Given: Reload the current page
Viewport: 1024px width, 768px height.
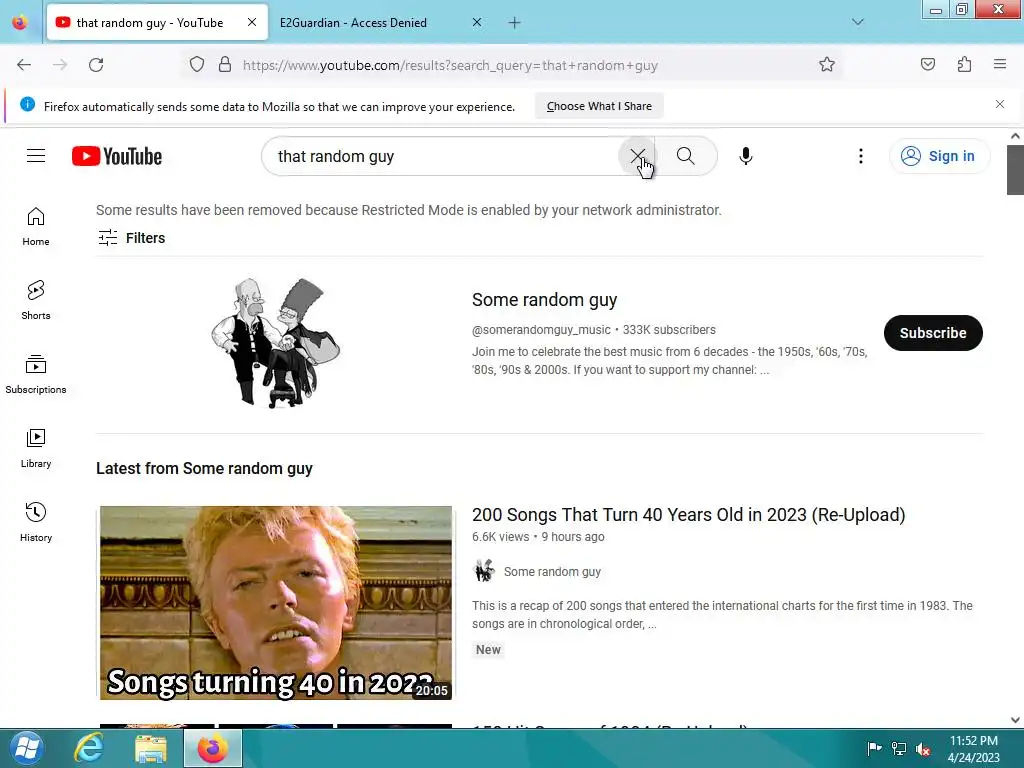Looking at the screenshot, I should [96, 65].
